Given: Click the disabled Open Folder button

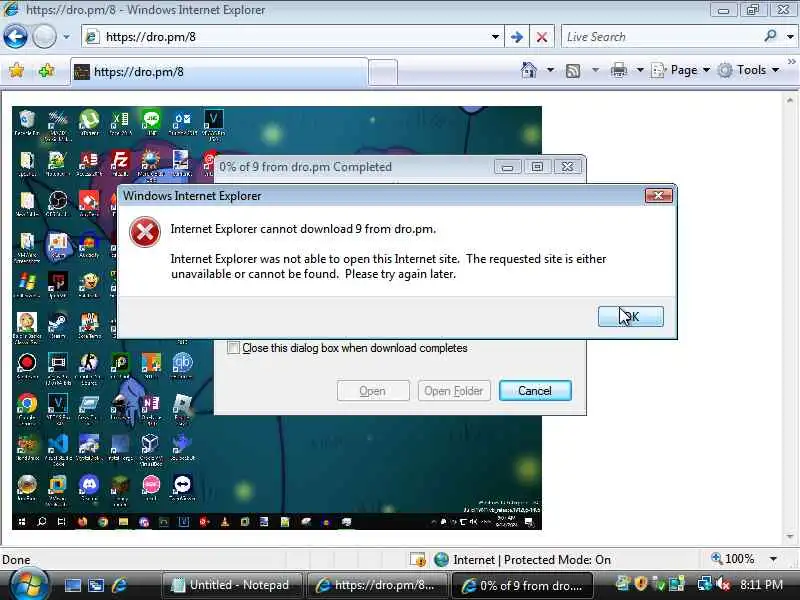Looking at the screenshot, I should point(454,391).
